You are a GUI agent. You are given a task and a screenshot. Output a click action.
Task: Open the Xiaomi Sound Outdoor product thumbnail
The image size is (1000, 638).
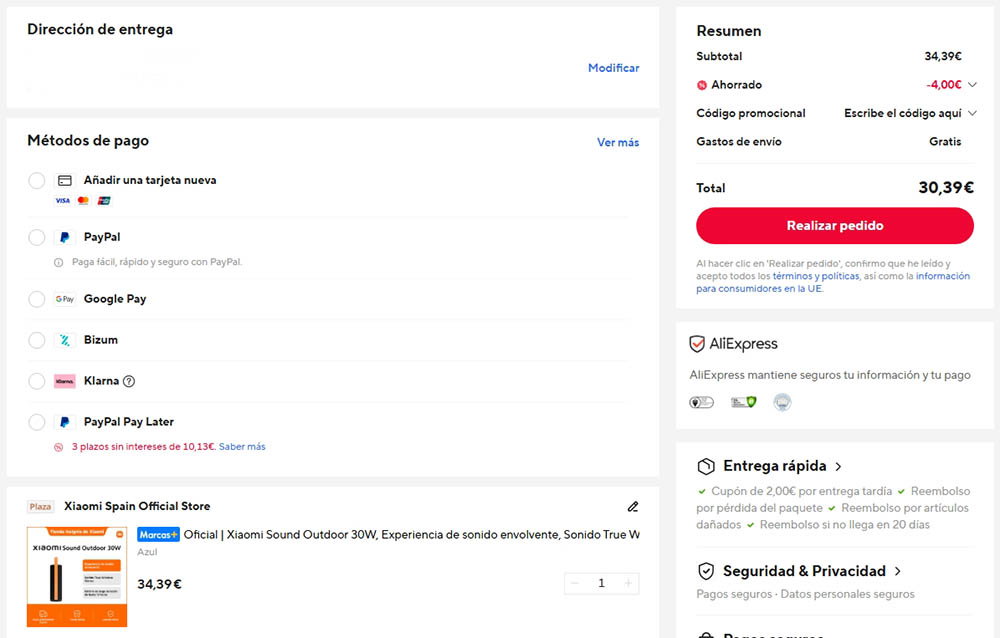[77, 577]
